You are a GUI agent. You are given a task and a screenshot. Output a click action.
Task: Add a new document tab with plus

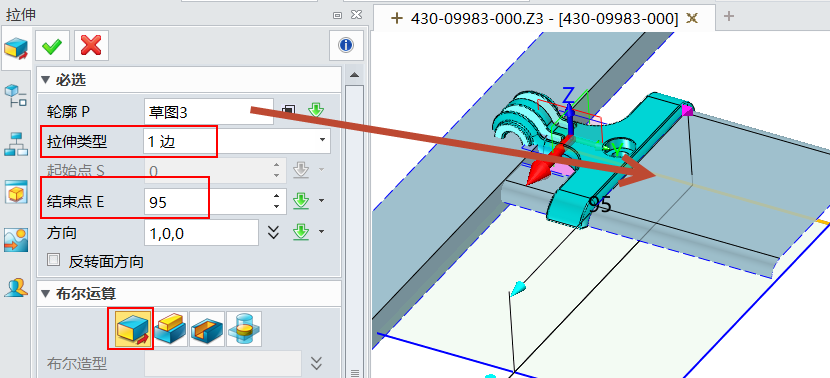point(729,16)
